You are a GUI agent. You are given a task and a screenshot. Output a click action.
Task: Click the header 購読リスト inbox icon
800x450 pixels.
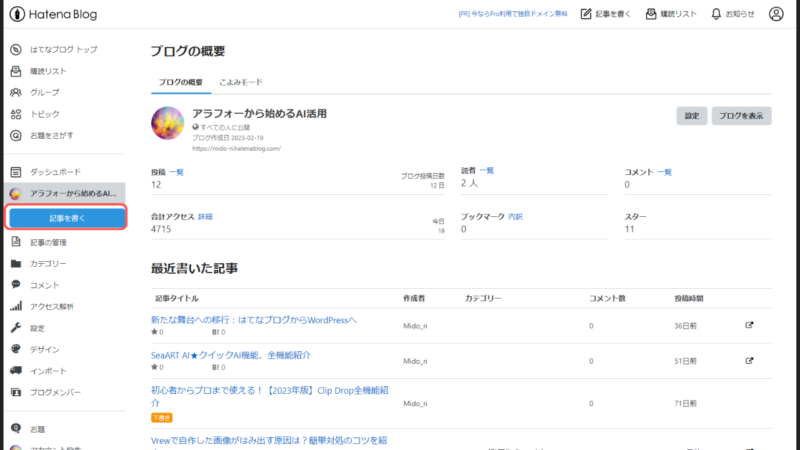coord(651,14)
